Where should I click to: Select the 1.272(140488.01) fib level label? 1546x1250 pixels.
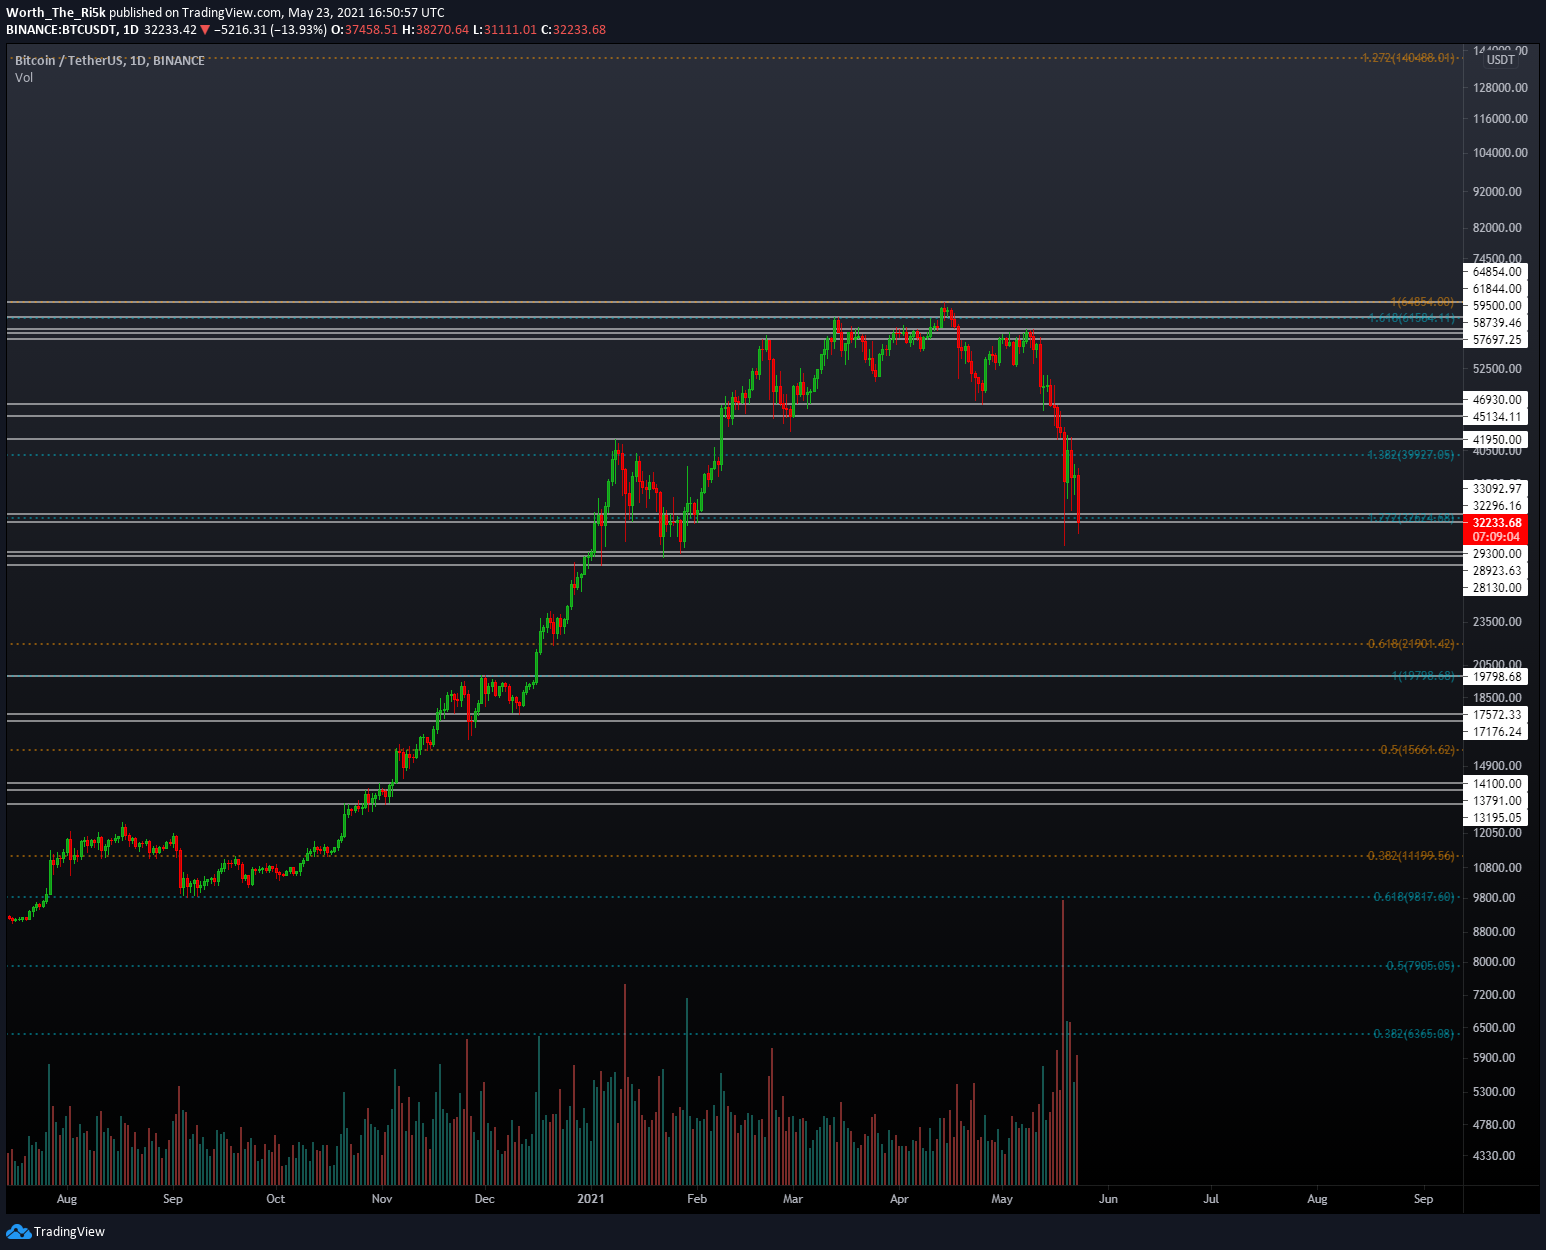point(1408,58)
